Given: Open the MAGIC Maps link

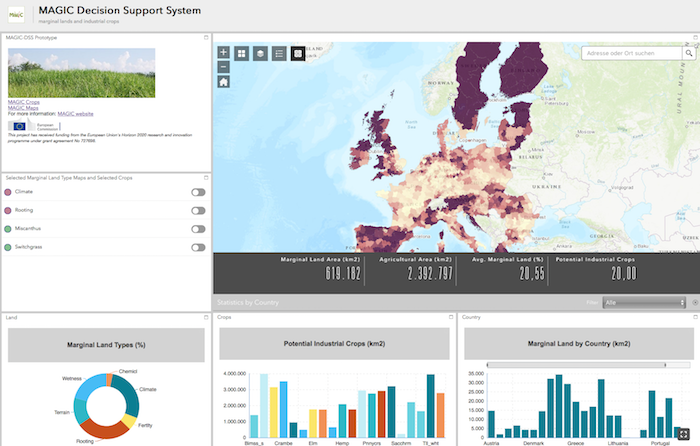Looking at the screenshot, I should point(24,108).
